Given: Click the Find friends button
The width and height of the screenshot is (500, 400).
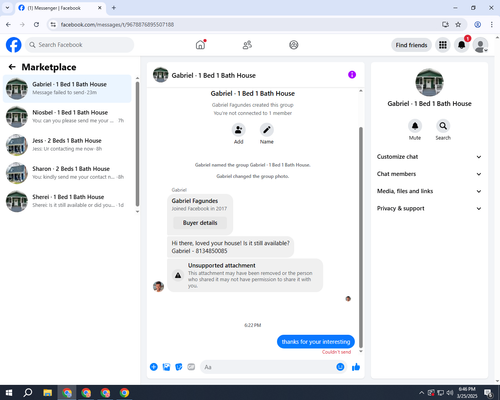Looking at the screenshot, I should click(x=411, y=45).
